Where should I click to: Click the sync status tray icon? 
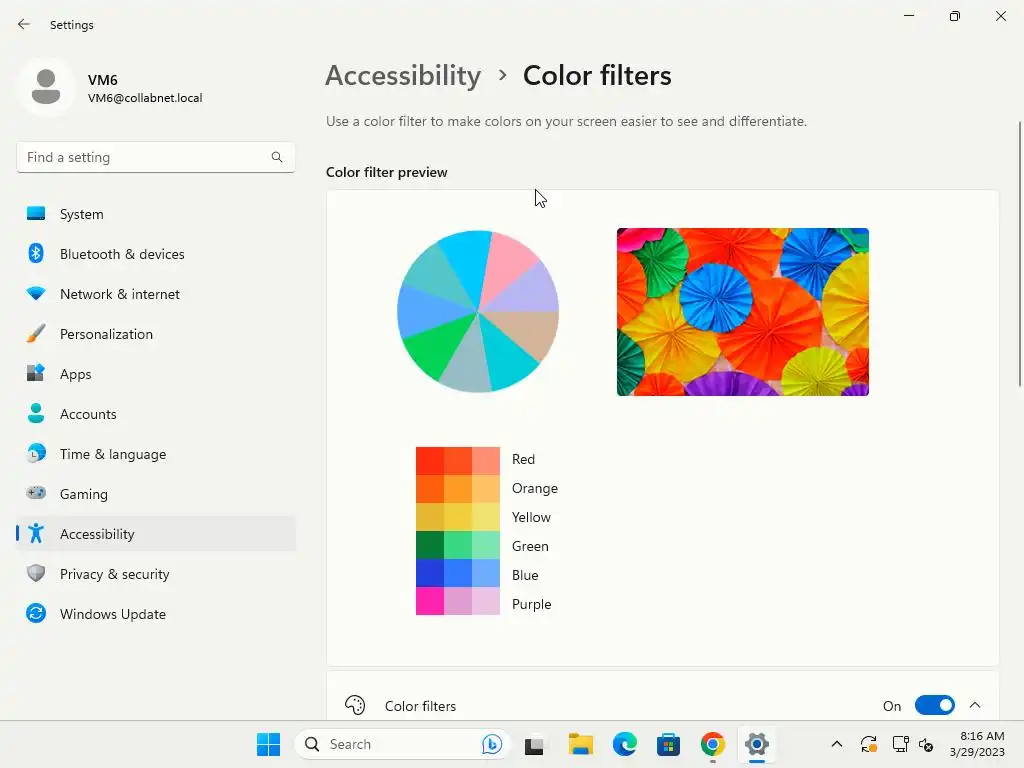869,744
